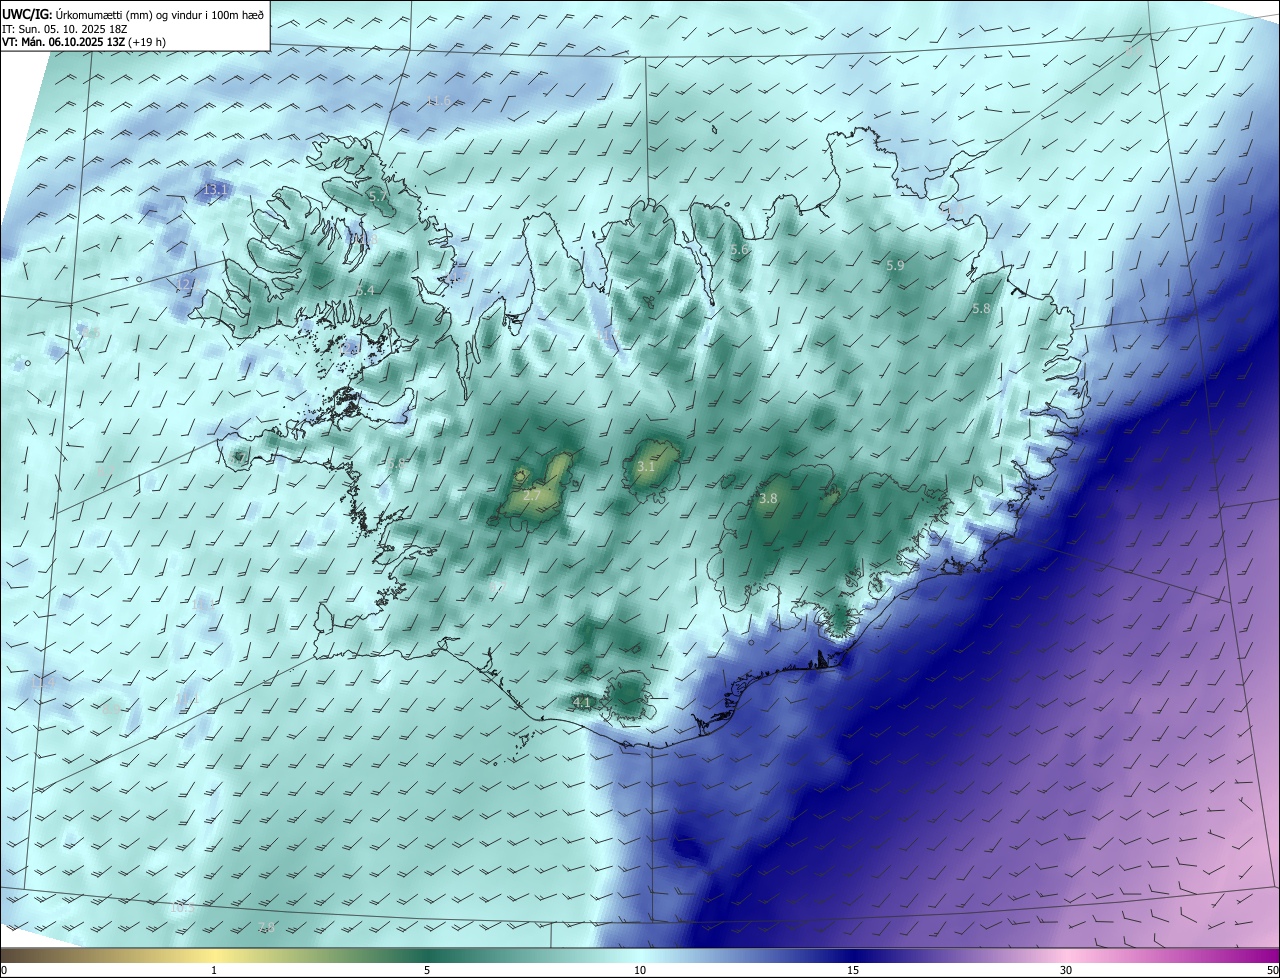
Task: Click the '15' tick on the color scale
Action: click(853, 970)
